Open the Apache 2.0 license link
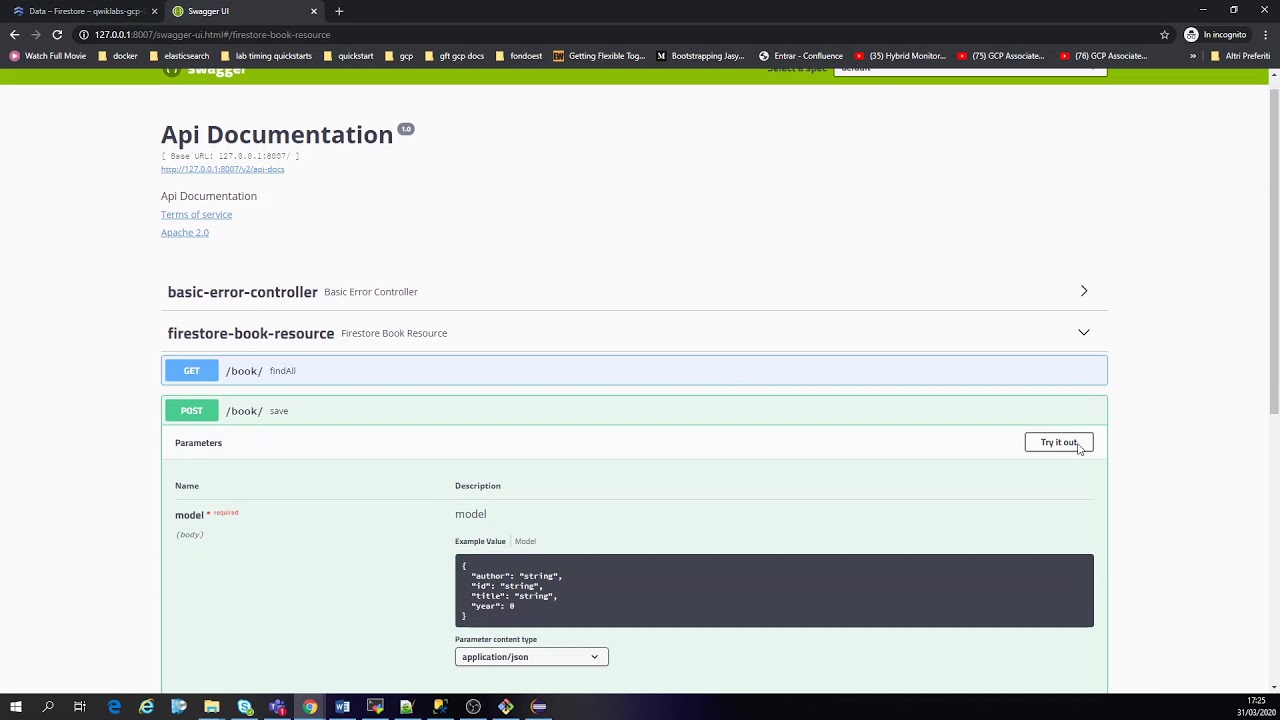This screenshot has width=1280, height=720. tap(185, 232)
